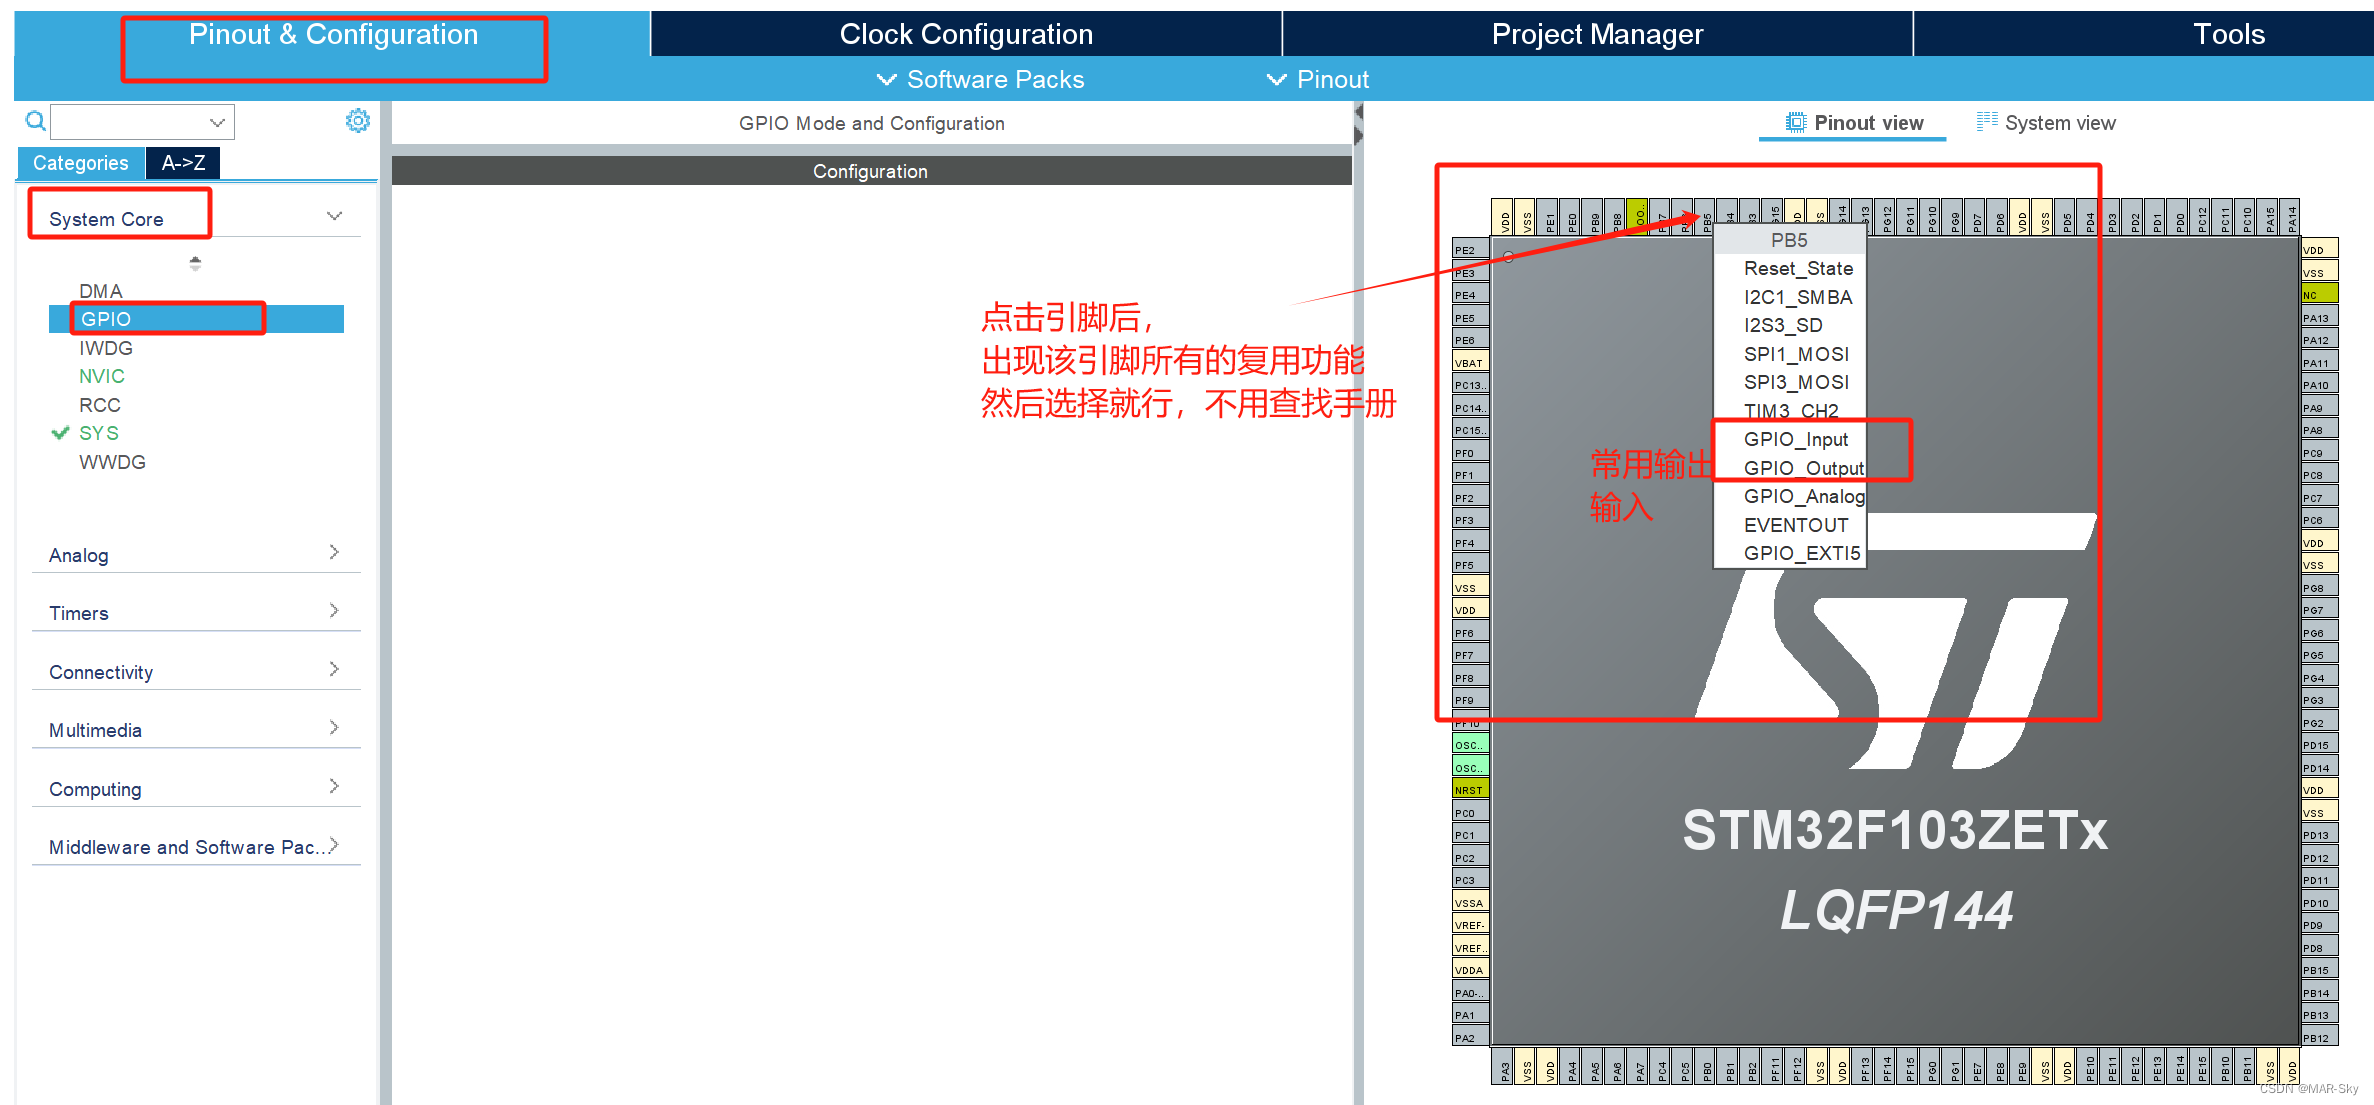Choose TIM3_CH2 from PB5 pin menu
This screenshot has width=2374, height=1105.
[x=1791, y=411]
